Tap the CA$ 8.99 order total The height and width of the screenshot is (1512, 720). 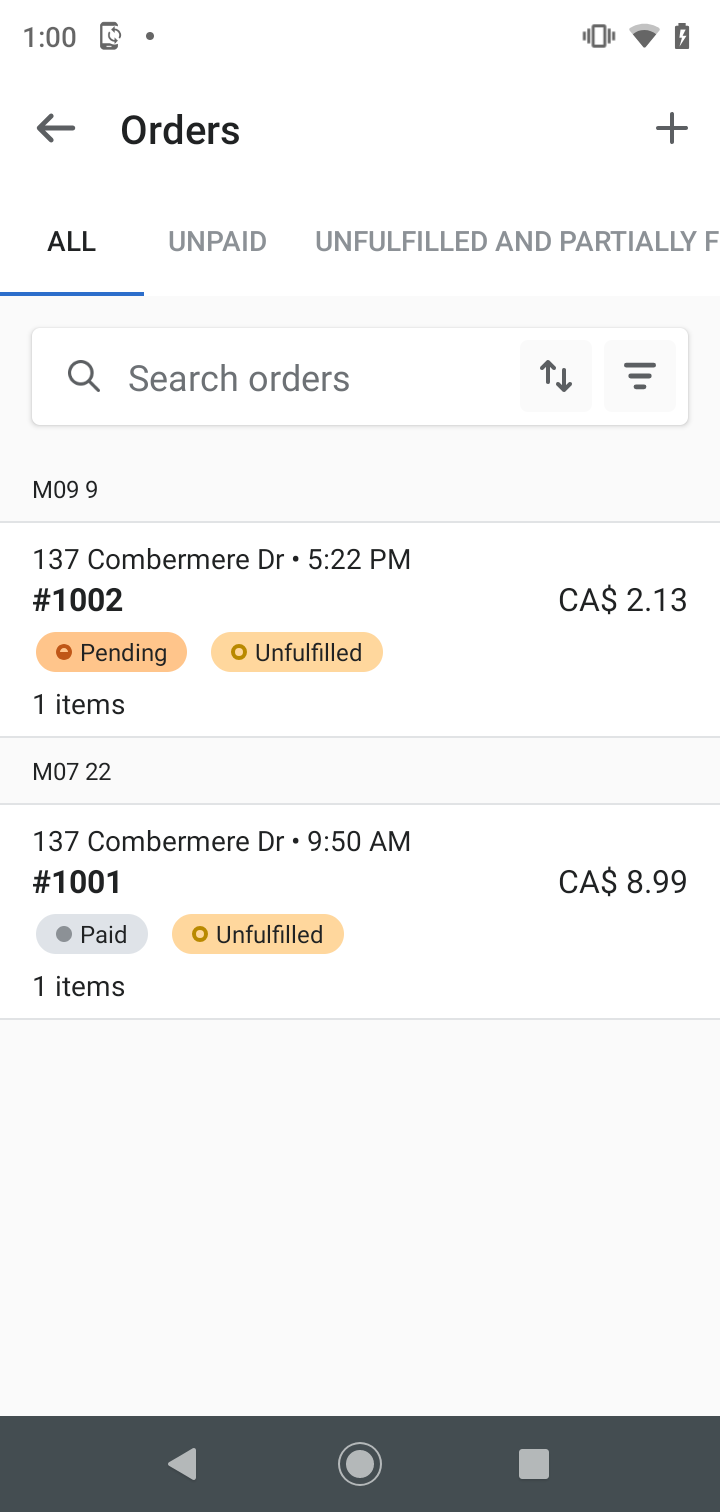(x=622, y=882)
